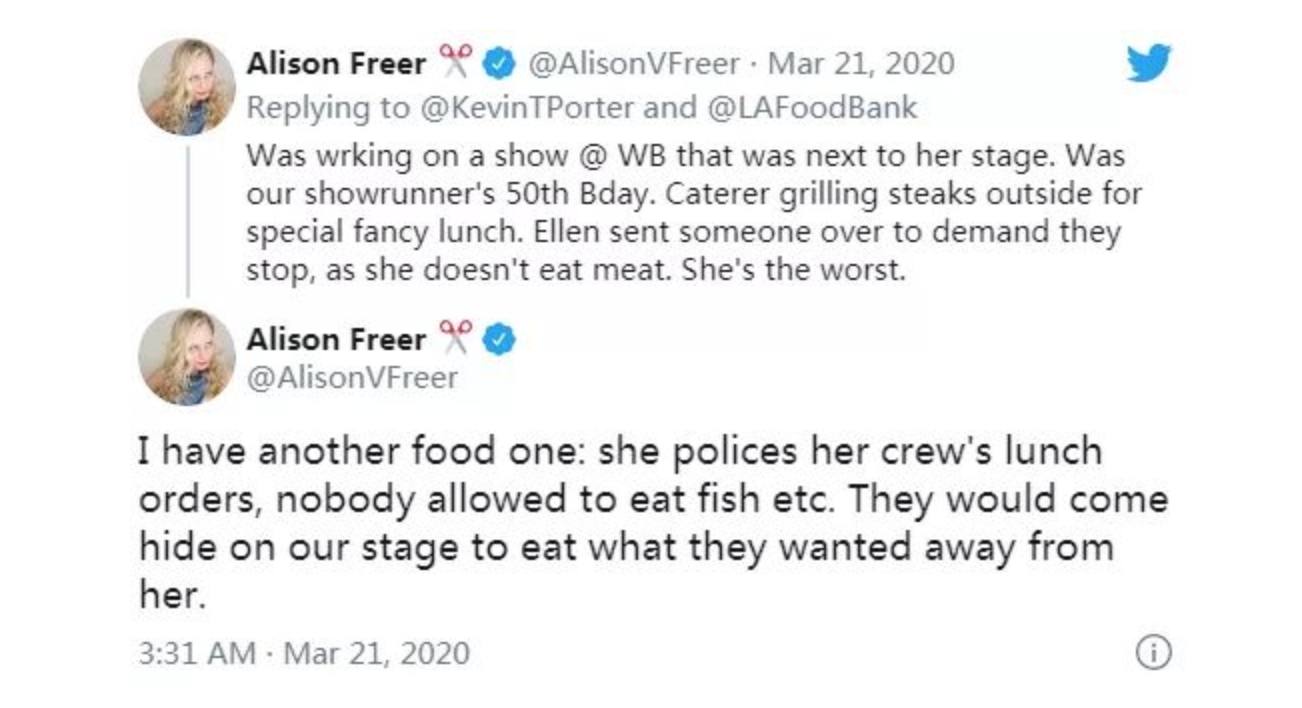The image size is (1302, 708).
Task: Click the info icon beside the timestamp
Action: point(1153,653)
